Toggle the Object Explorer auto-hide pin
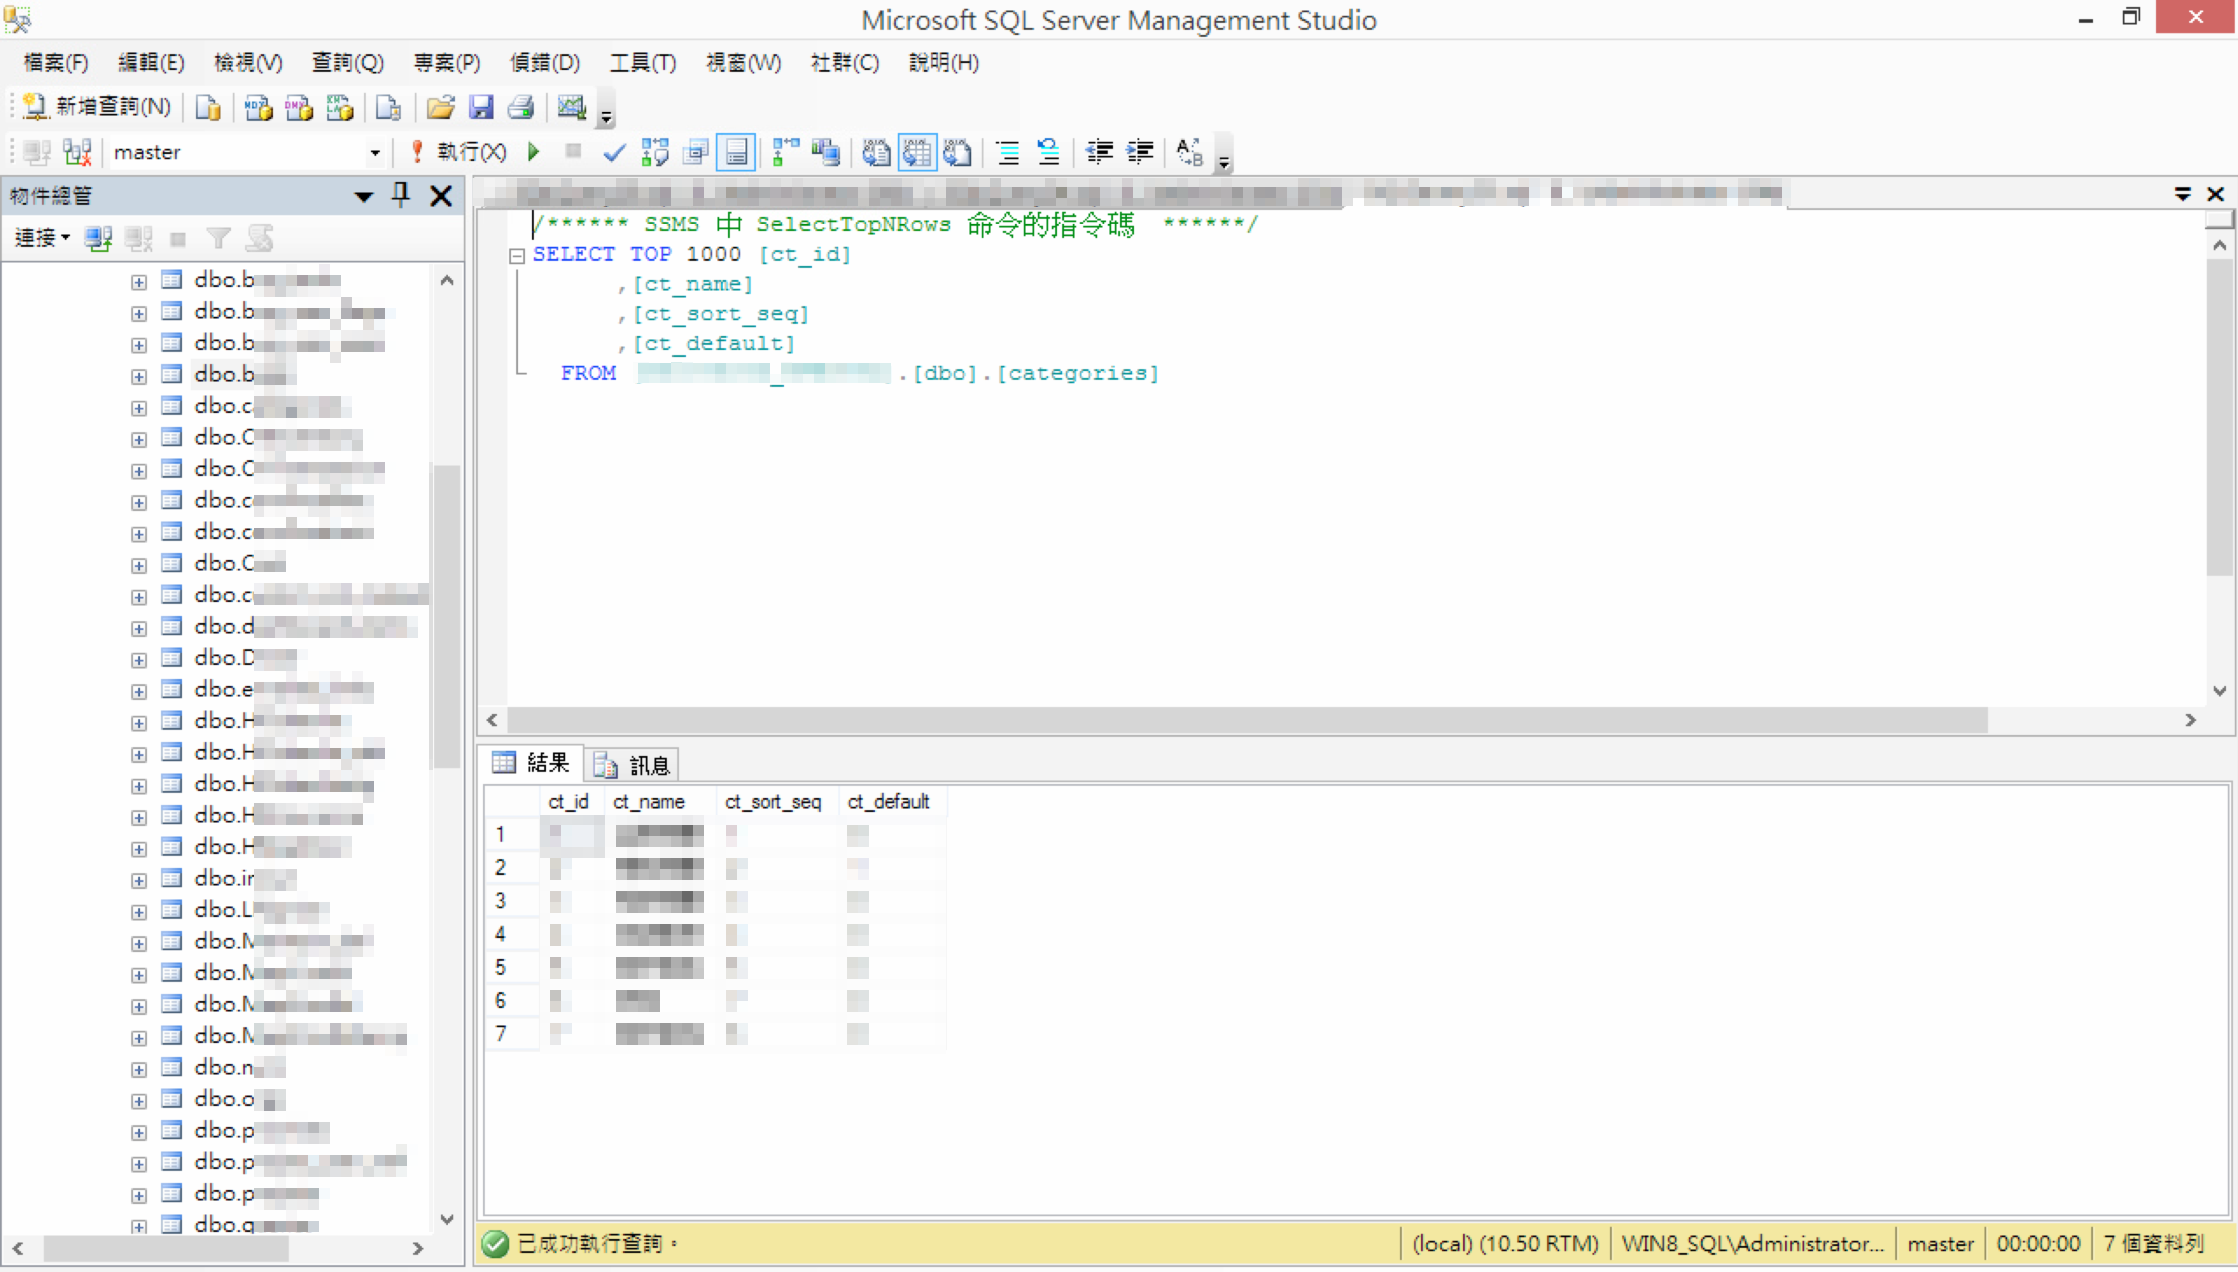The width and height of the screenshot is (2238, 1272). pyautogui.click(x=401, y=195)
